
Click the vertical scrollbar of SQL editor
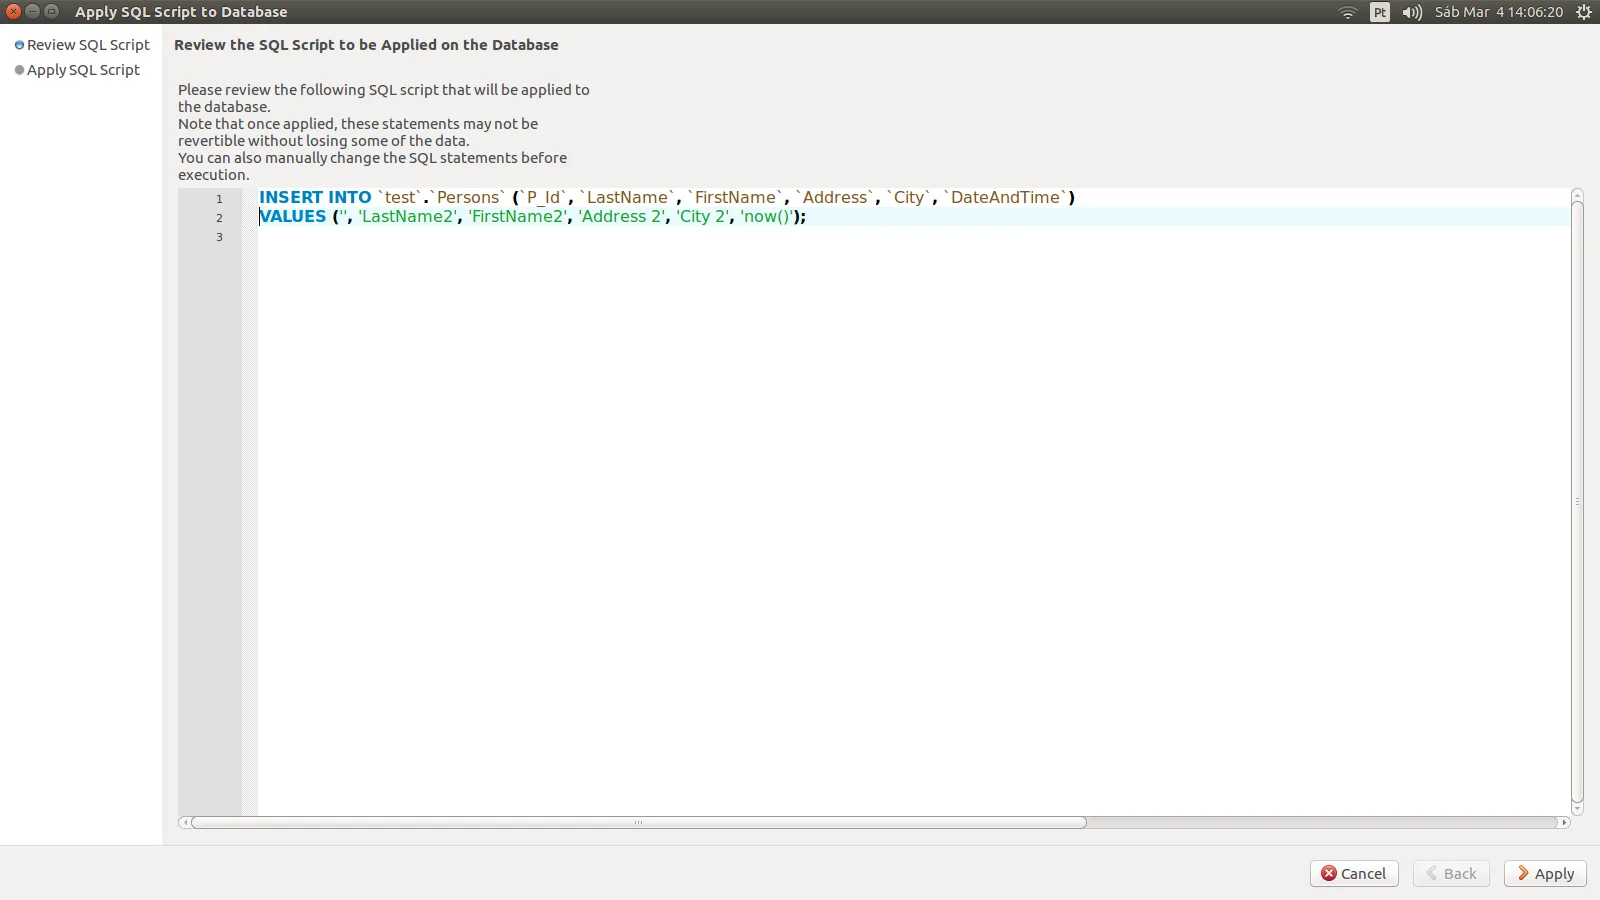pyautogui.click(x=1577, y=500)
